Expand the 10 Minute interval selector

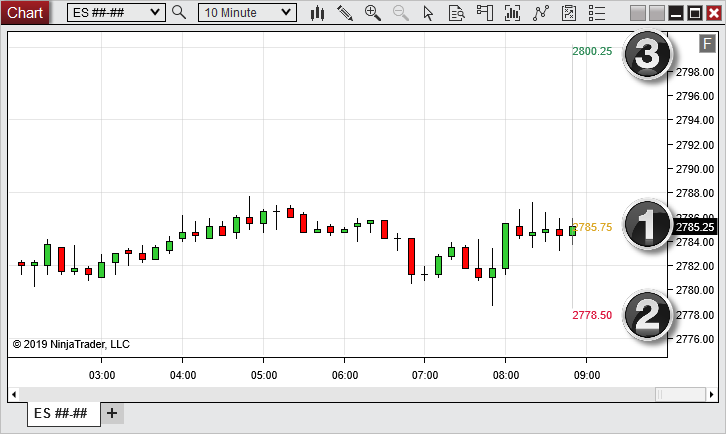coord(247,13)
